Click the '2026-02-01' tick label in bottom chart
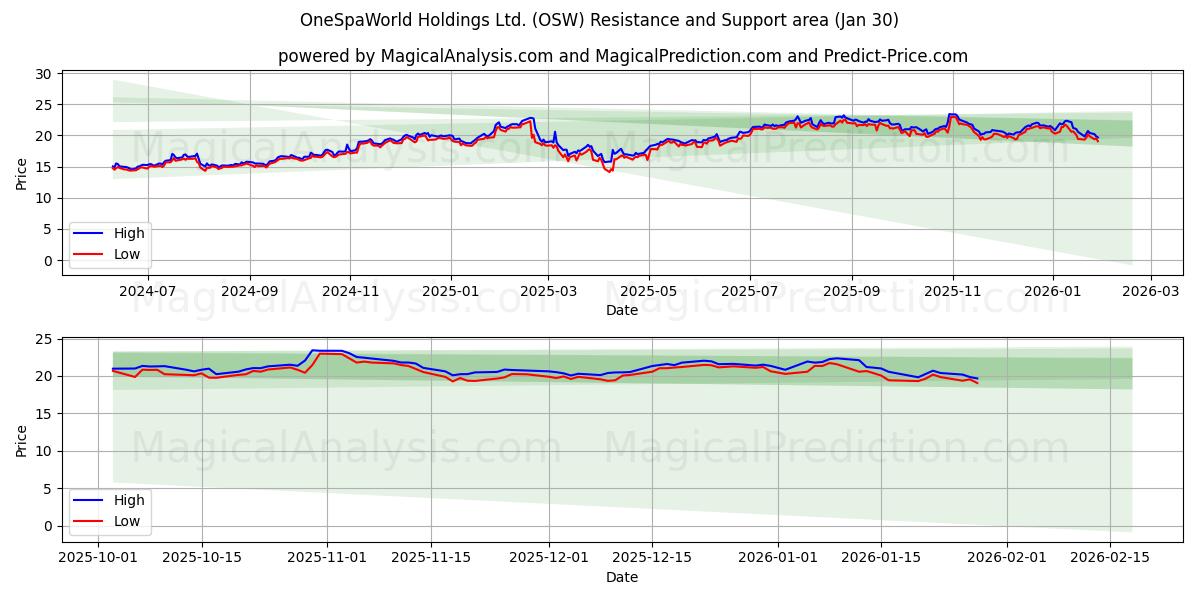 pos(1005,557)
